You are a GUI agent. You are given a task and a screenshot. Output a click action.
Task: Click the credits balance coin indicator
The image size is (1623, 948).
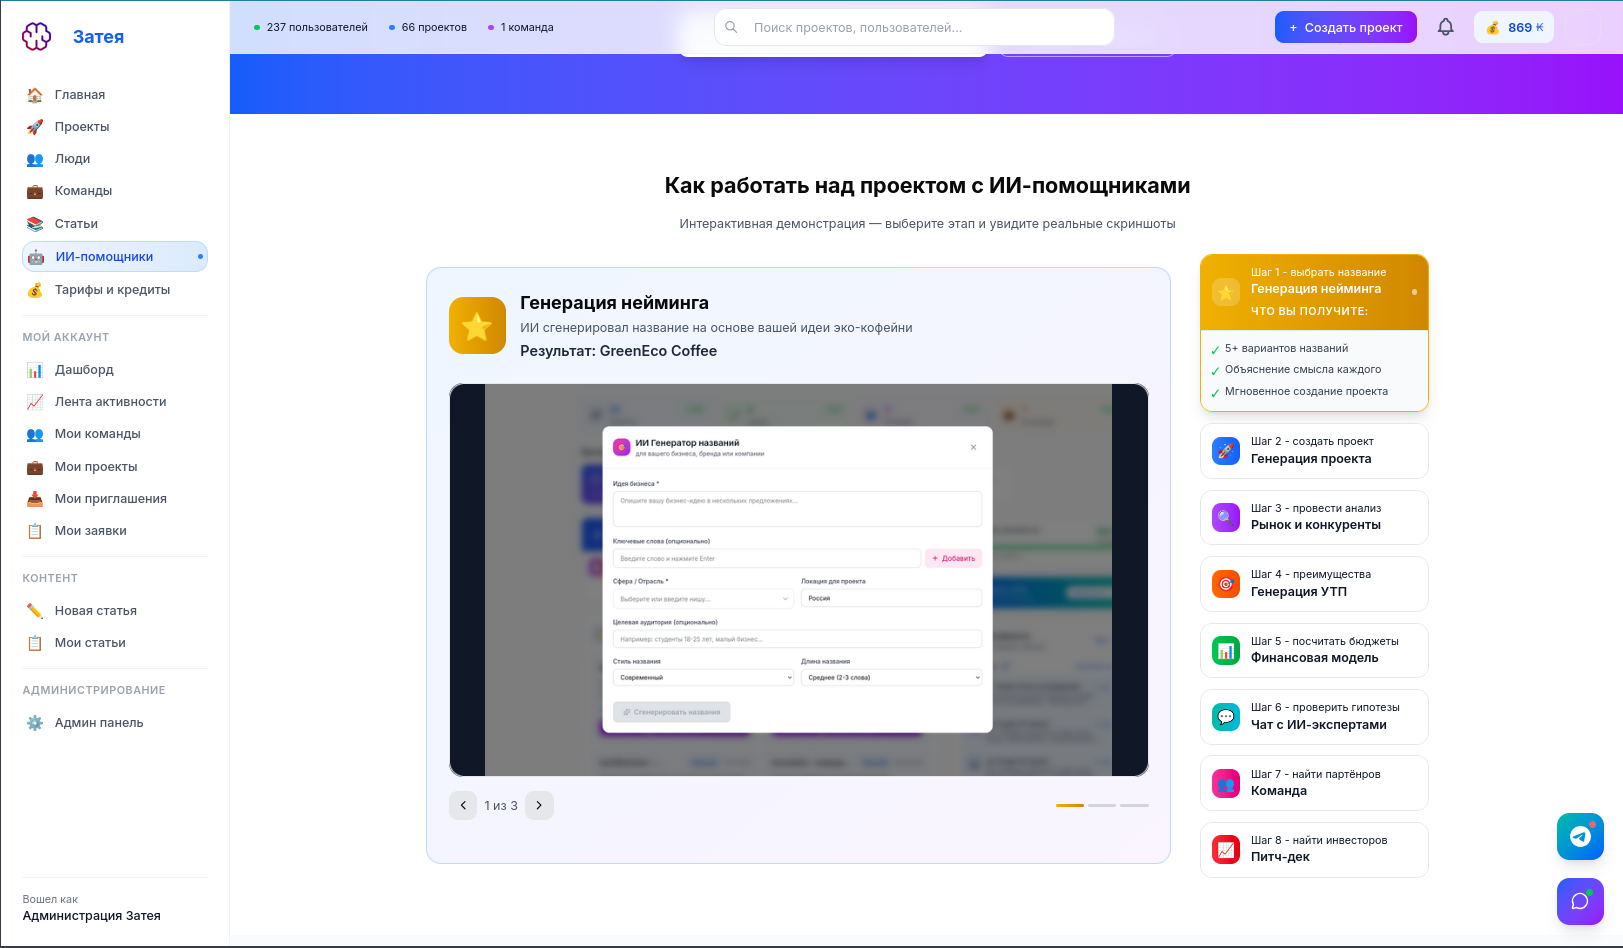(1513, 27)
